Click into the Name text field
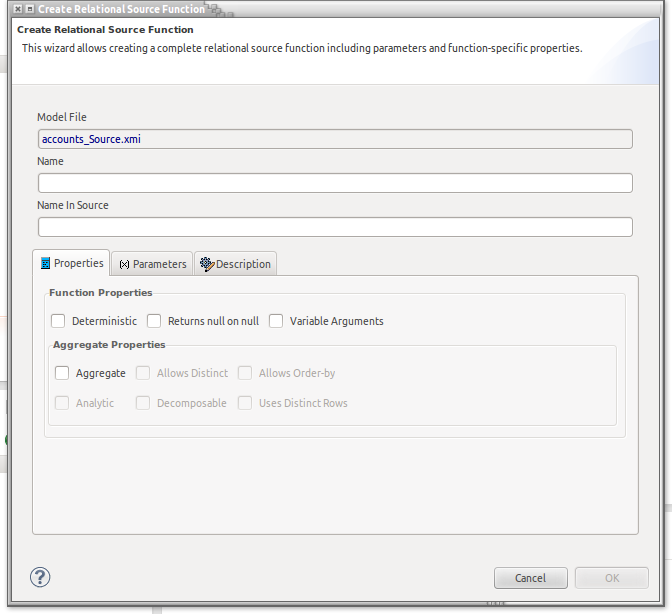 pyautogui.click(x=335, y=183)
